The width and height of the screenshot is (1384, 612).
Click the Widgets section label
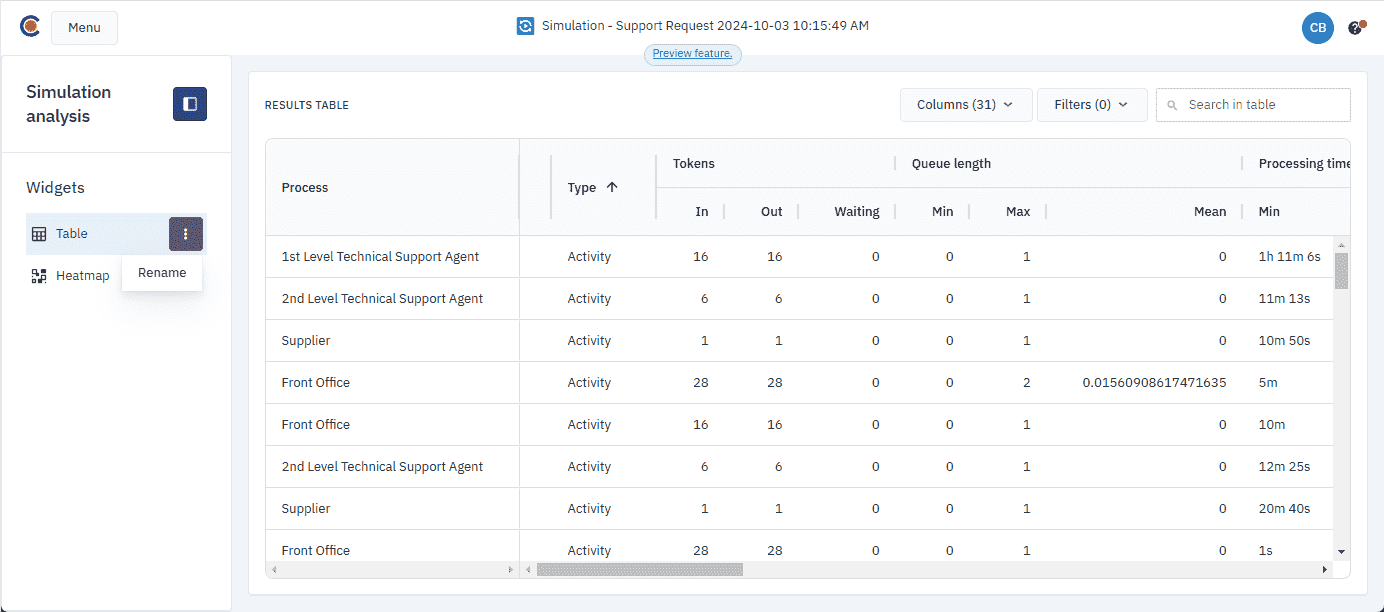(x=55, y=188)
